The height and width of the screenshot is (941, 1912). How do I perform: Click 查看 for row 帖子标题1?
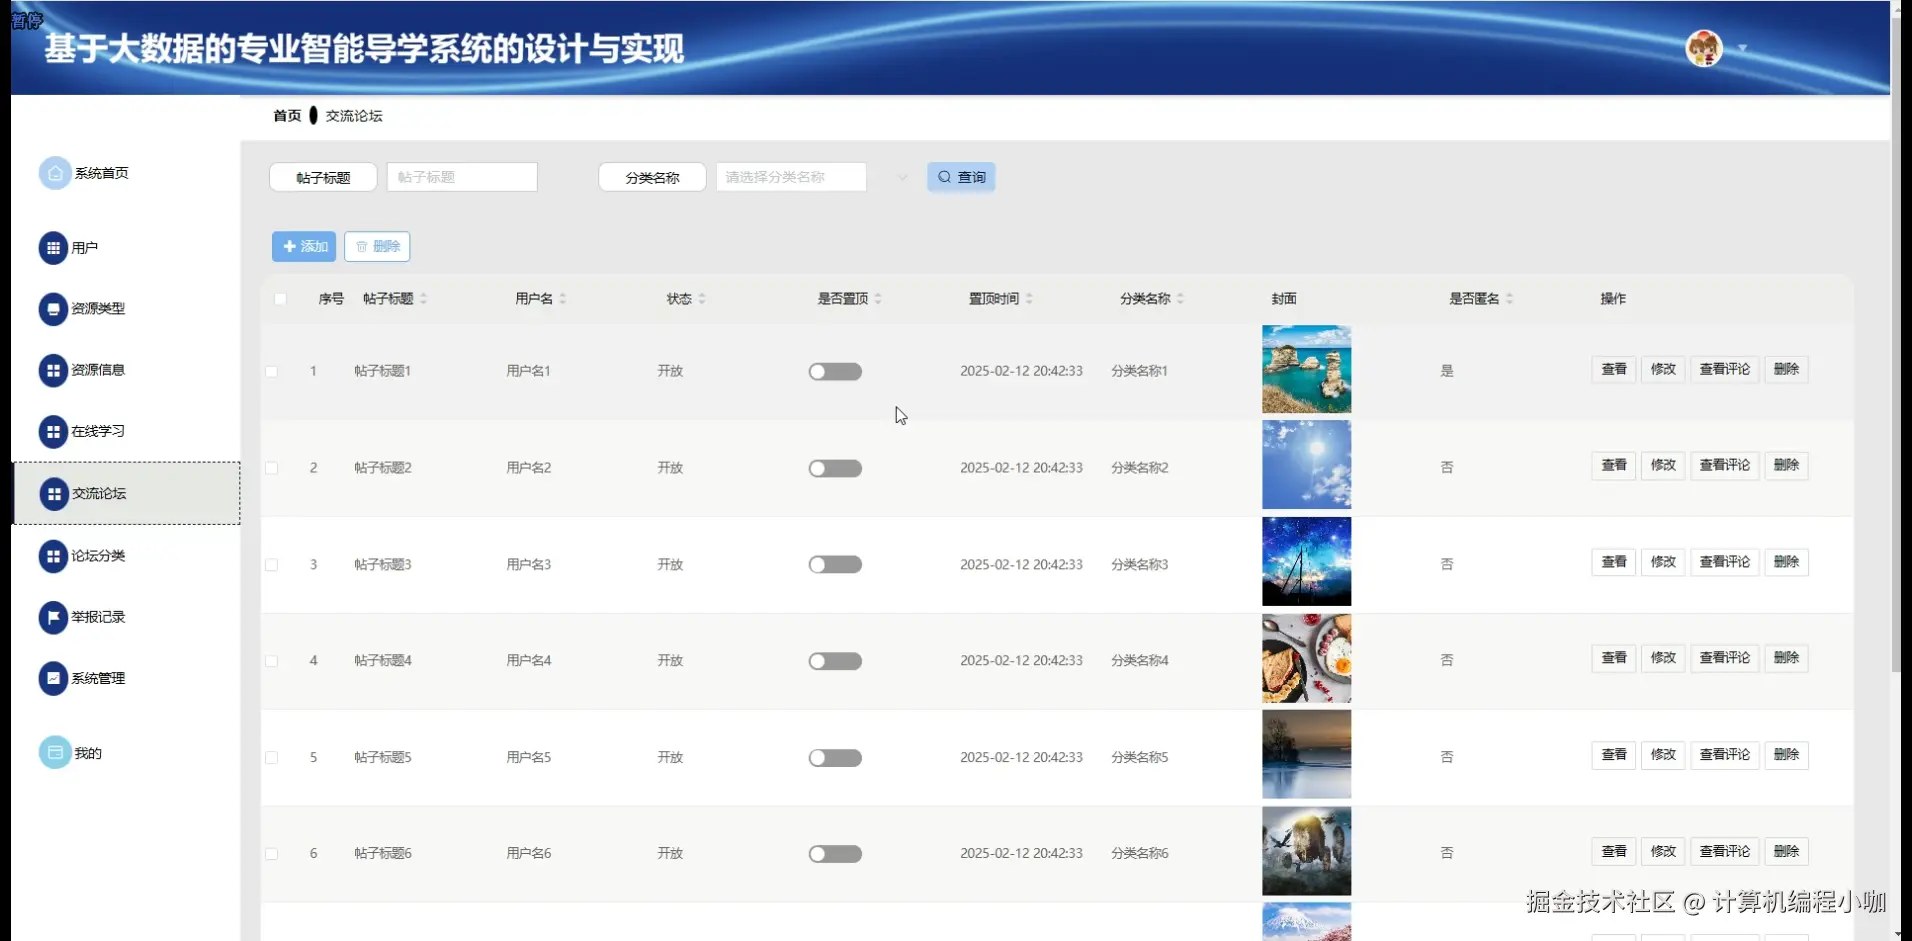tap(1614, 369)
